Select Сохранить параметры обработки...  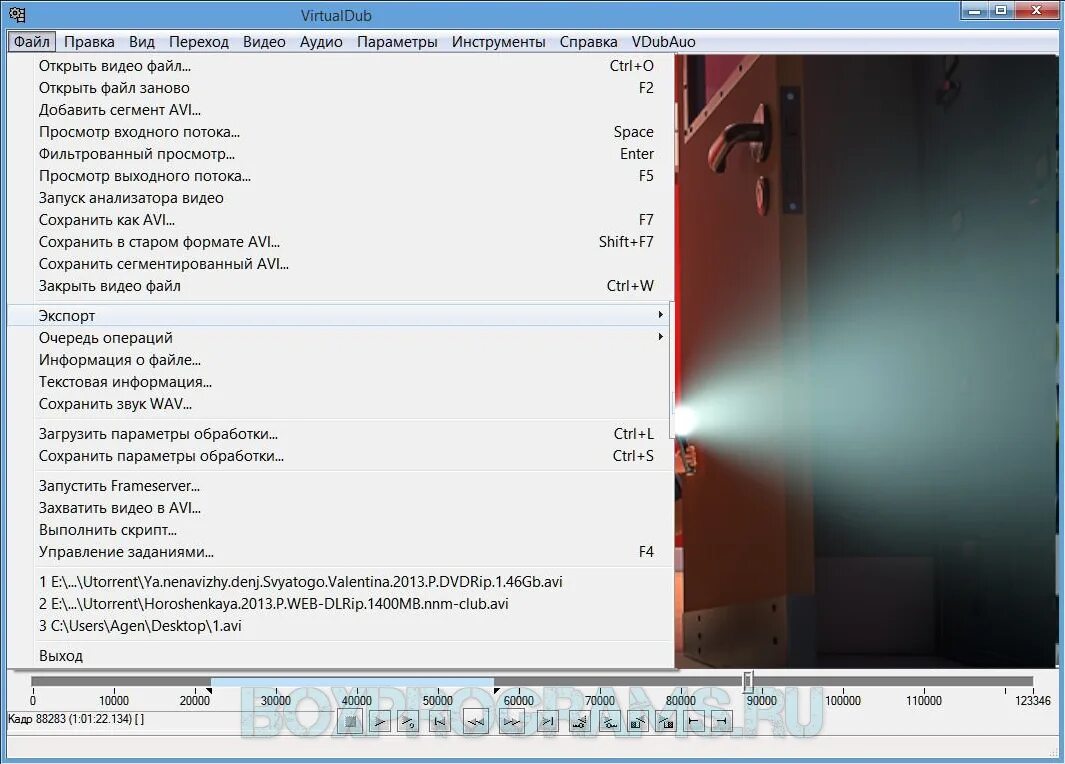pos(338,456)
